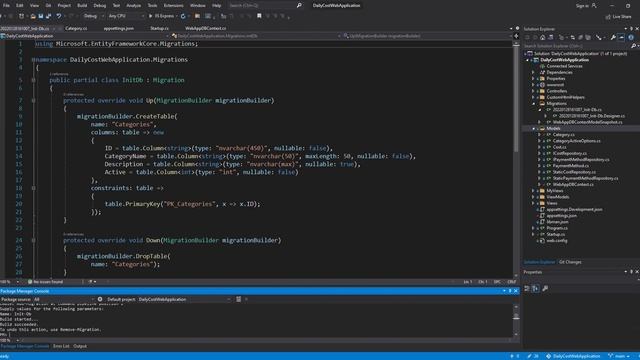Click the Property Pages wrench in Properties panel
Viewport: 640px width, 360px height.
pyautogui.click(x=545, y=289)
